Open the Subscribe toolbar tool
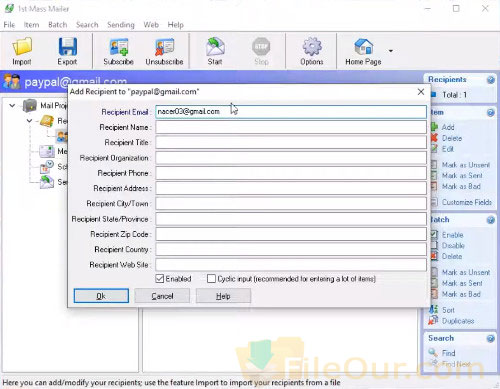This screenshot has width=500, height=389. (x=118, y=52)
